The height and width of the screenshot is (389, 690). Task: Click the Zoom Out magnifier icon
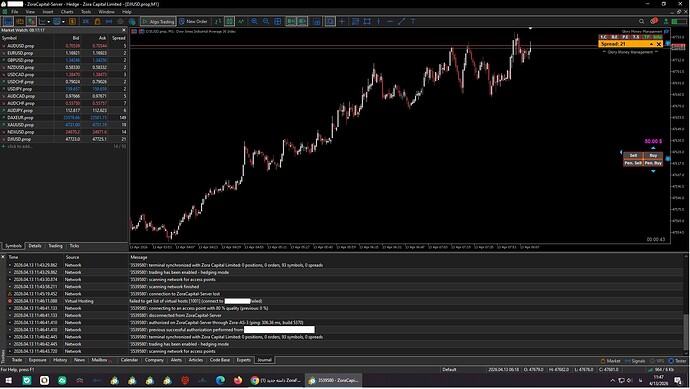[266, 21]
